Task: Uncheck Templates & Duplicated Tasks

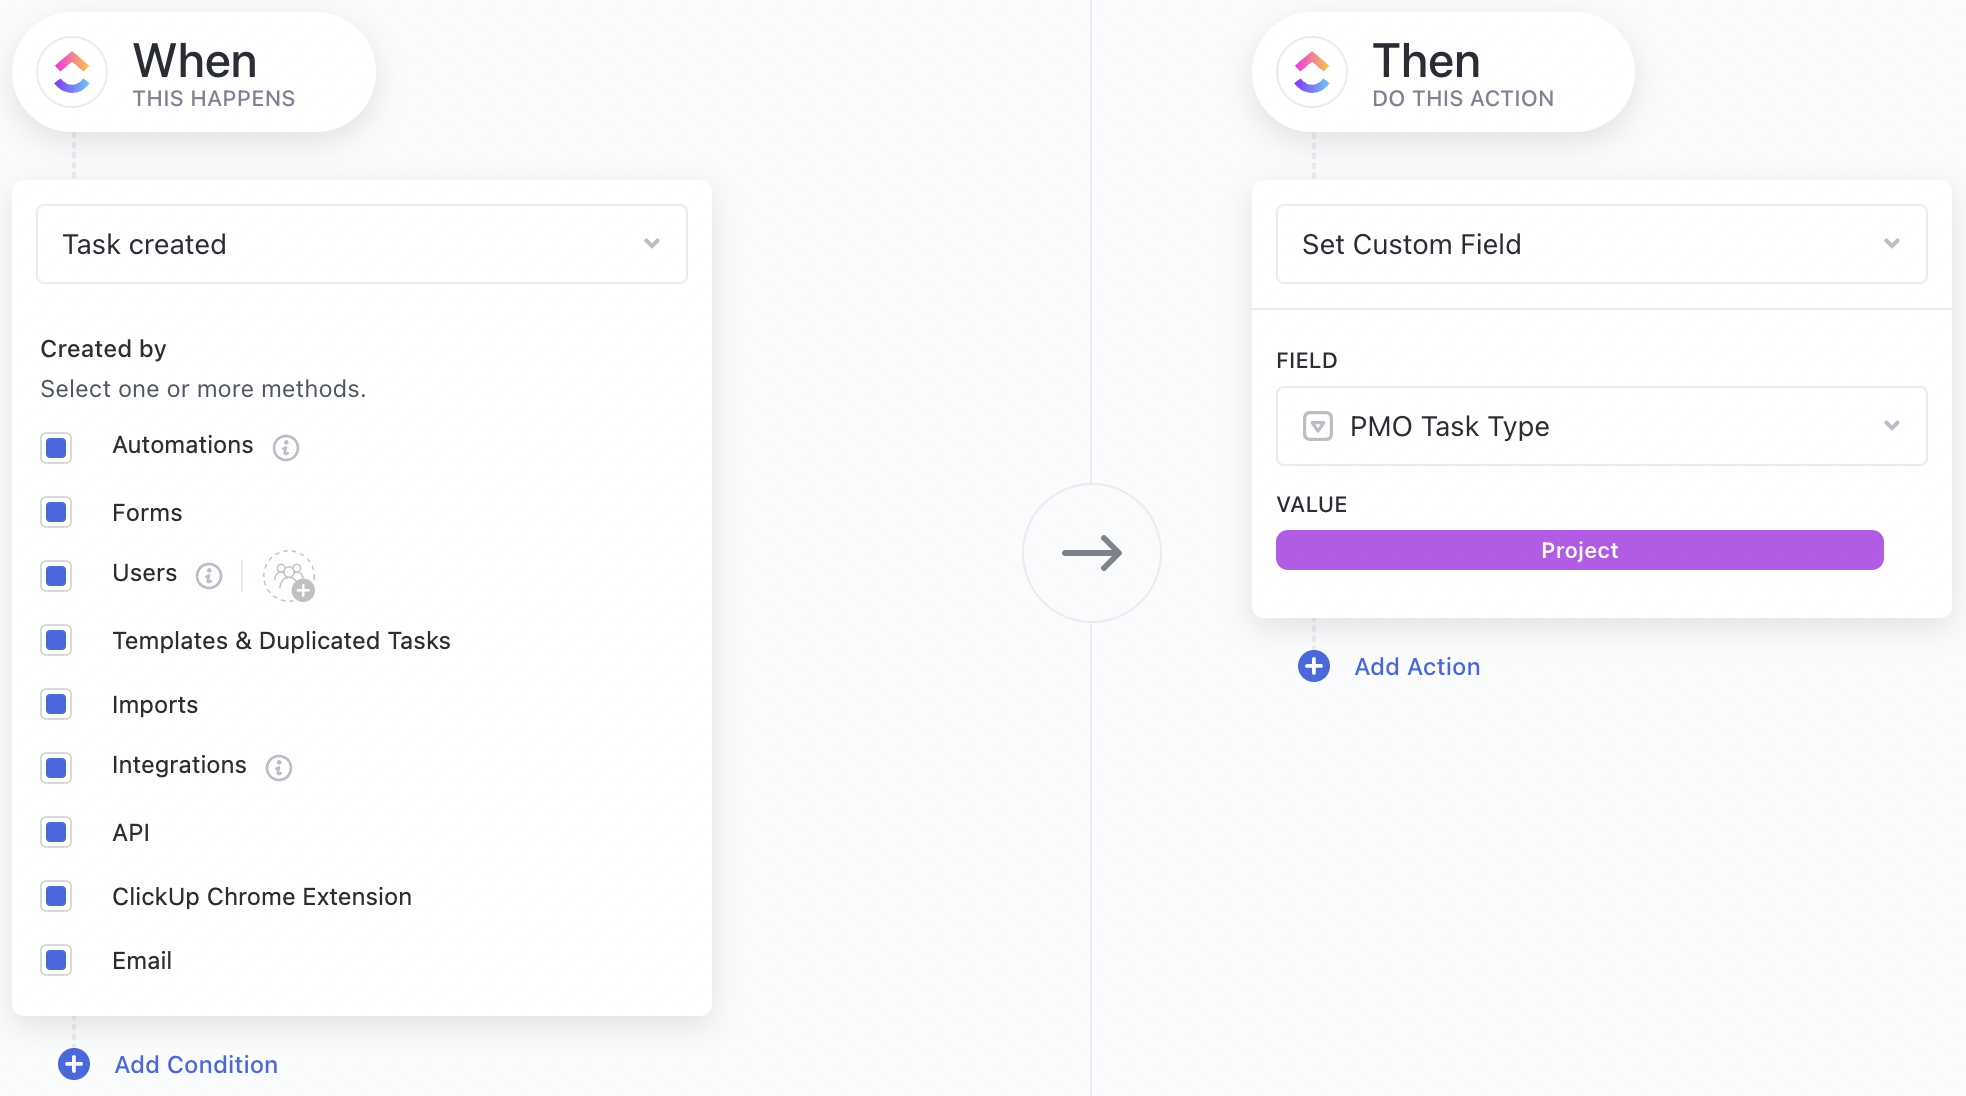Action: pos(56,640)
